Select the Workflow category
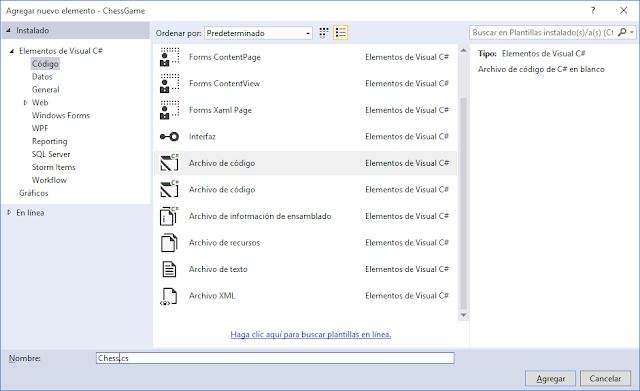Screen dimensions: 640x391 (x=49, y=180)
